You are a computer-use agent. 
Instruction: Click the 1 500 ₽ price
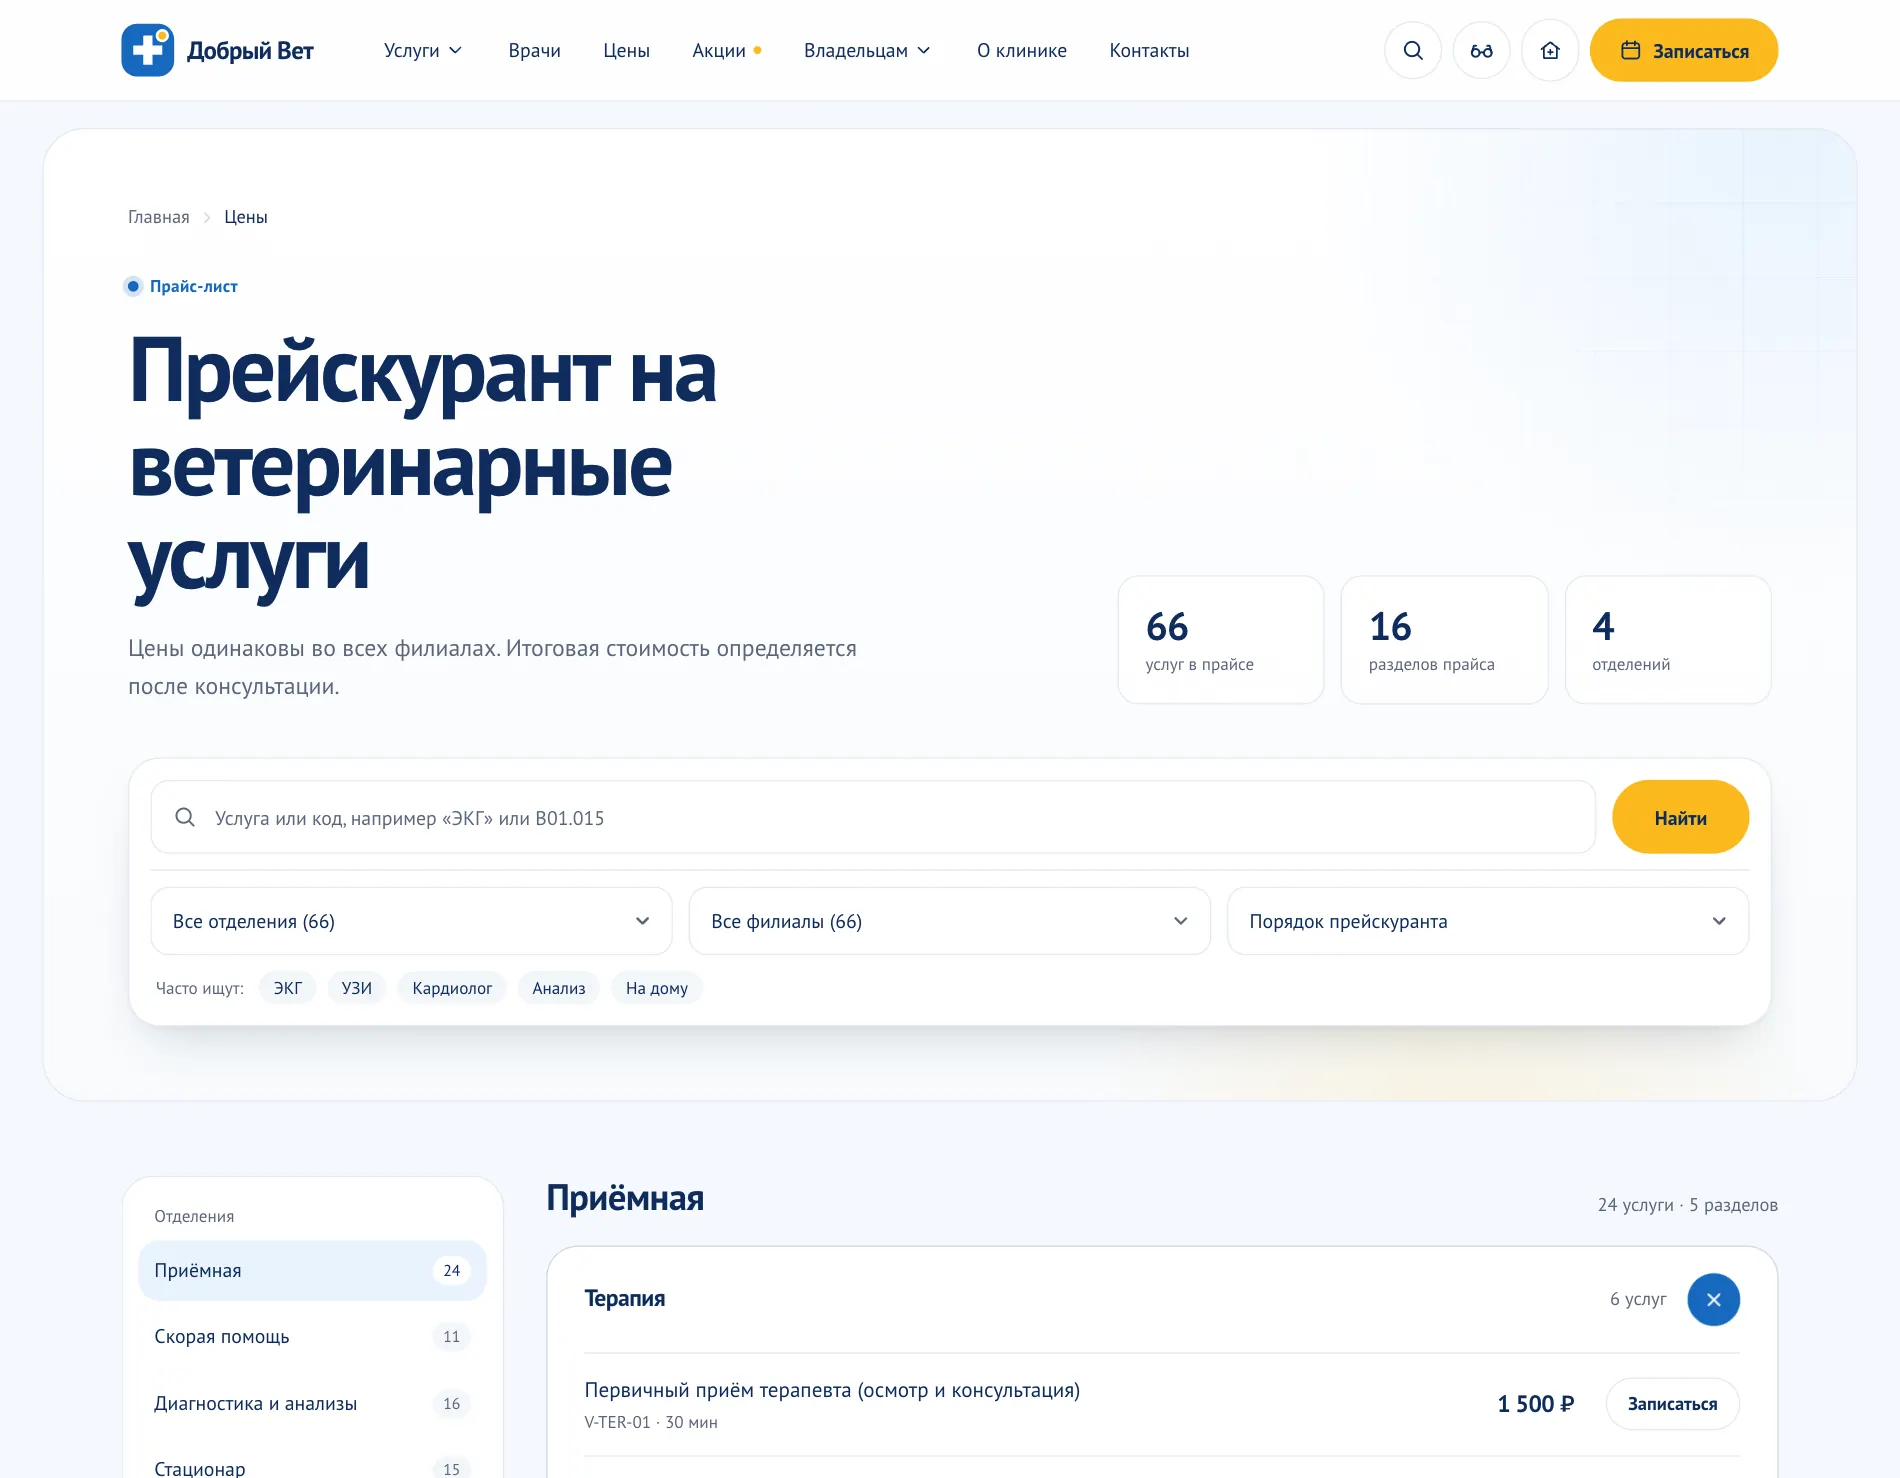click(1536, 1404)
